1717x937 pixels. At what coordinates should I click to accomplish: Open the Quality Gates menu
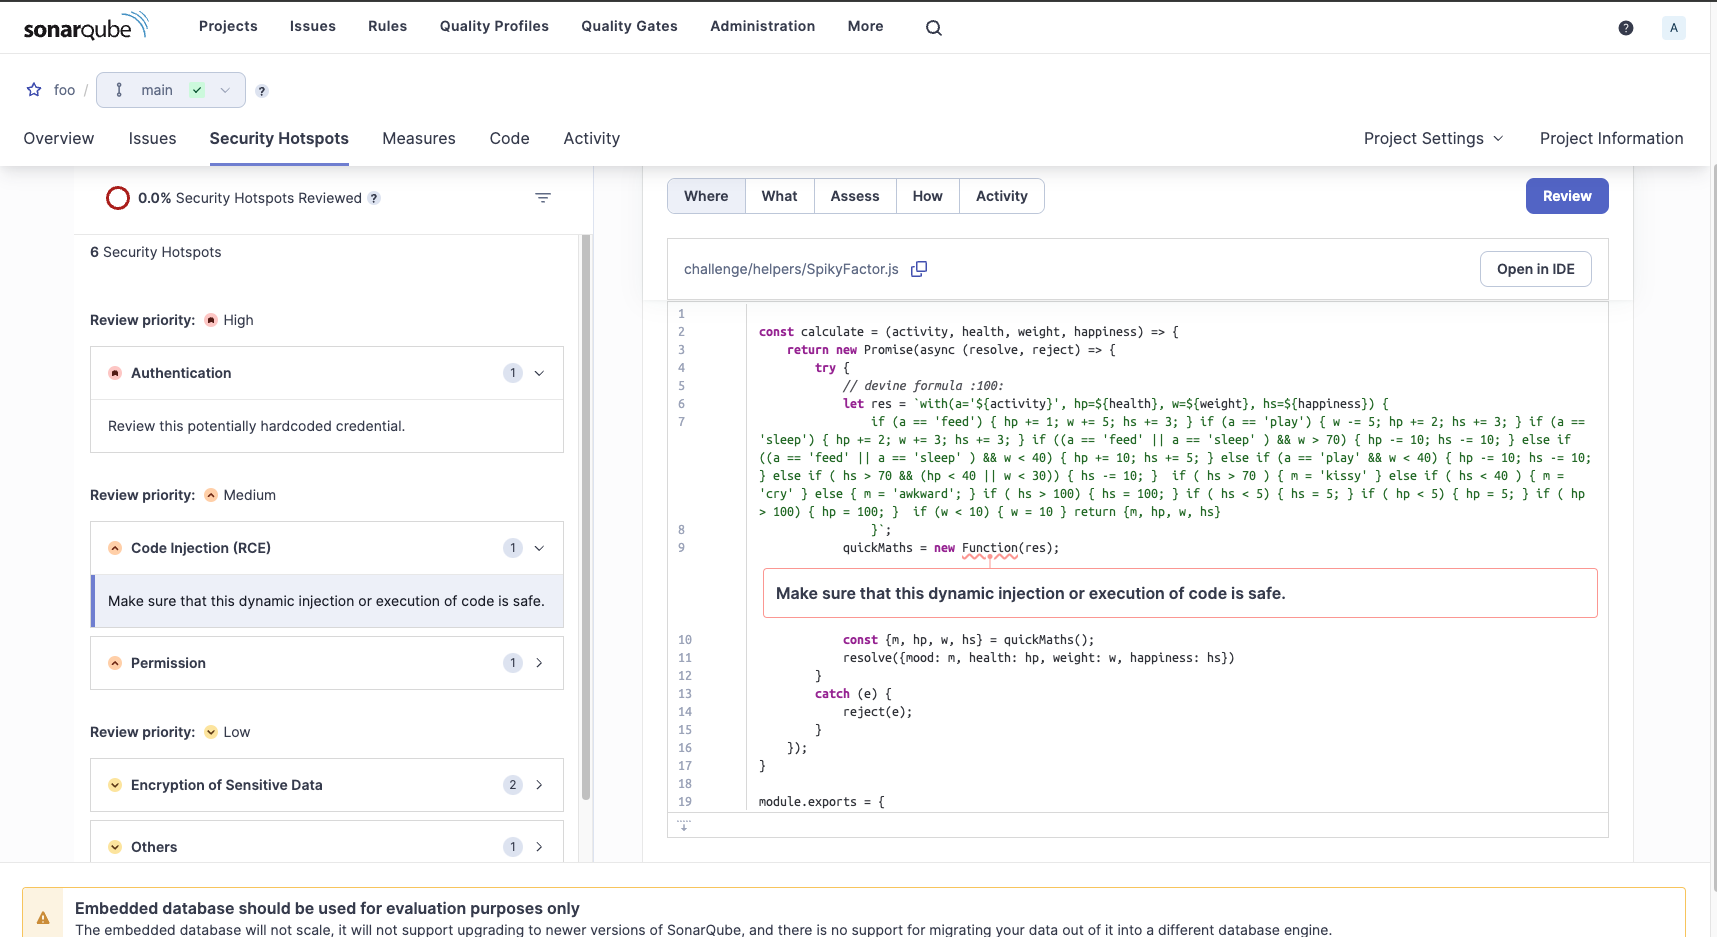(629, 26)
